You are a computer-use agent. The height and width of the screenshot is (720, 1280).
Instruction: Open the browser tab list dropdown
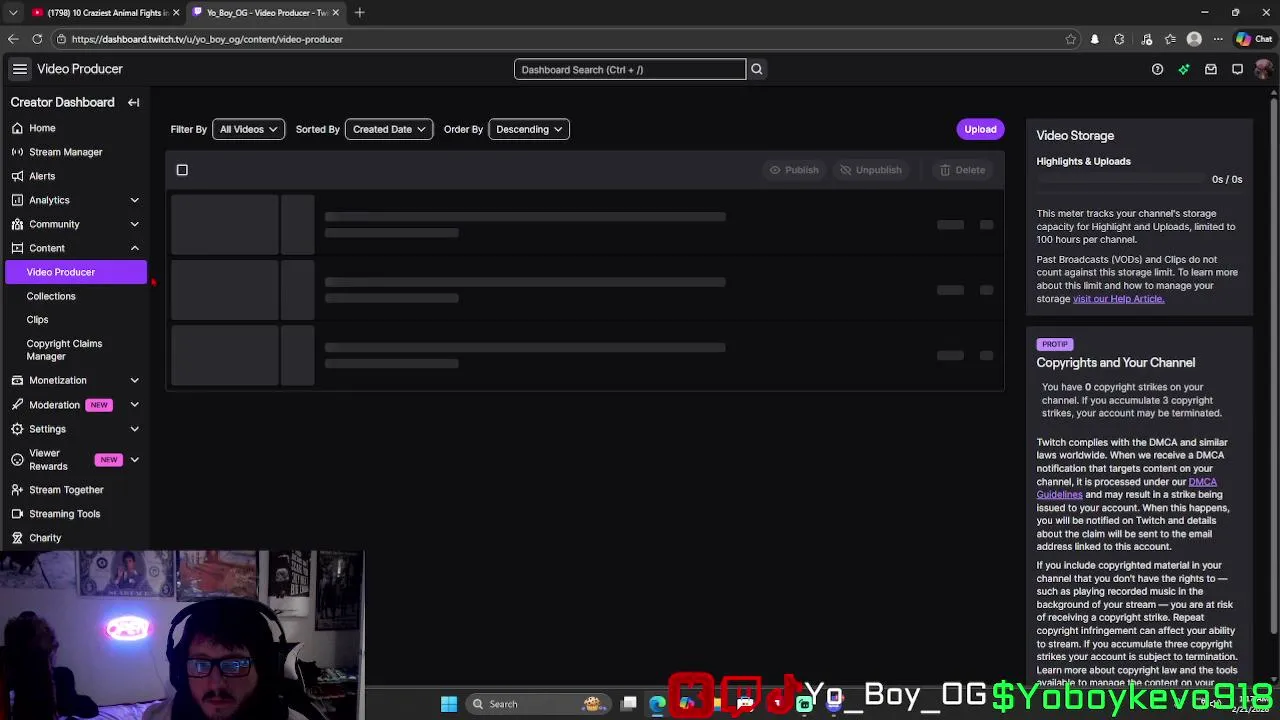13,12
